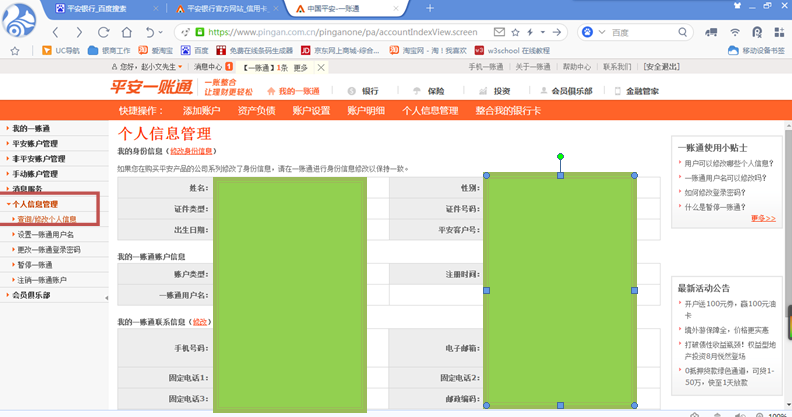Switch to the 平安银行_百度搜索 tab
Viewport: 792px width, 417px height.
[x=97, y=9]
